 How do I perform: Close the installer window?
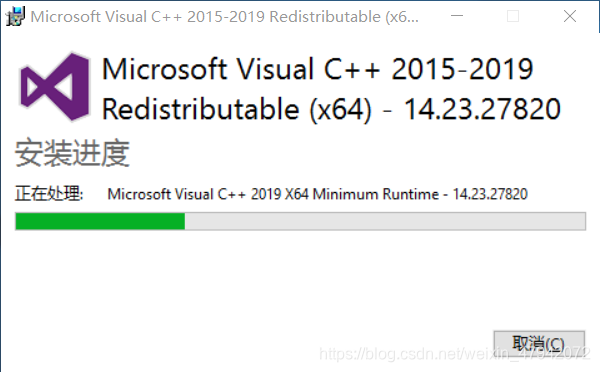click(x=570, y=16)
